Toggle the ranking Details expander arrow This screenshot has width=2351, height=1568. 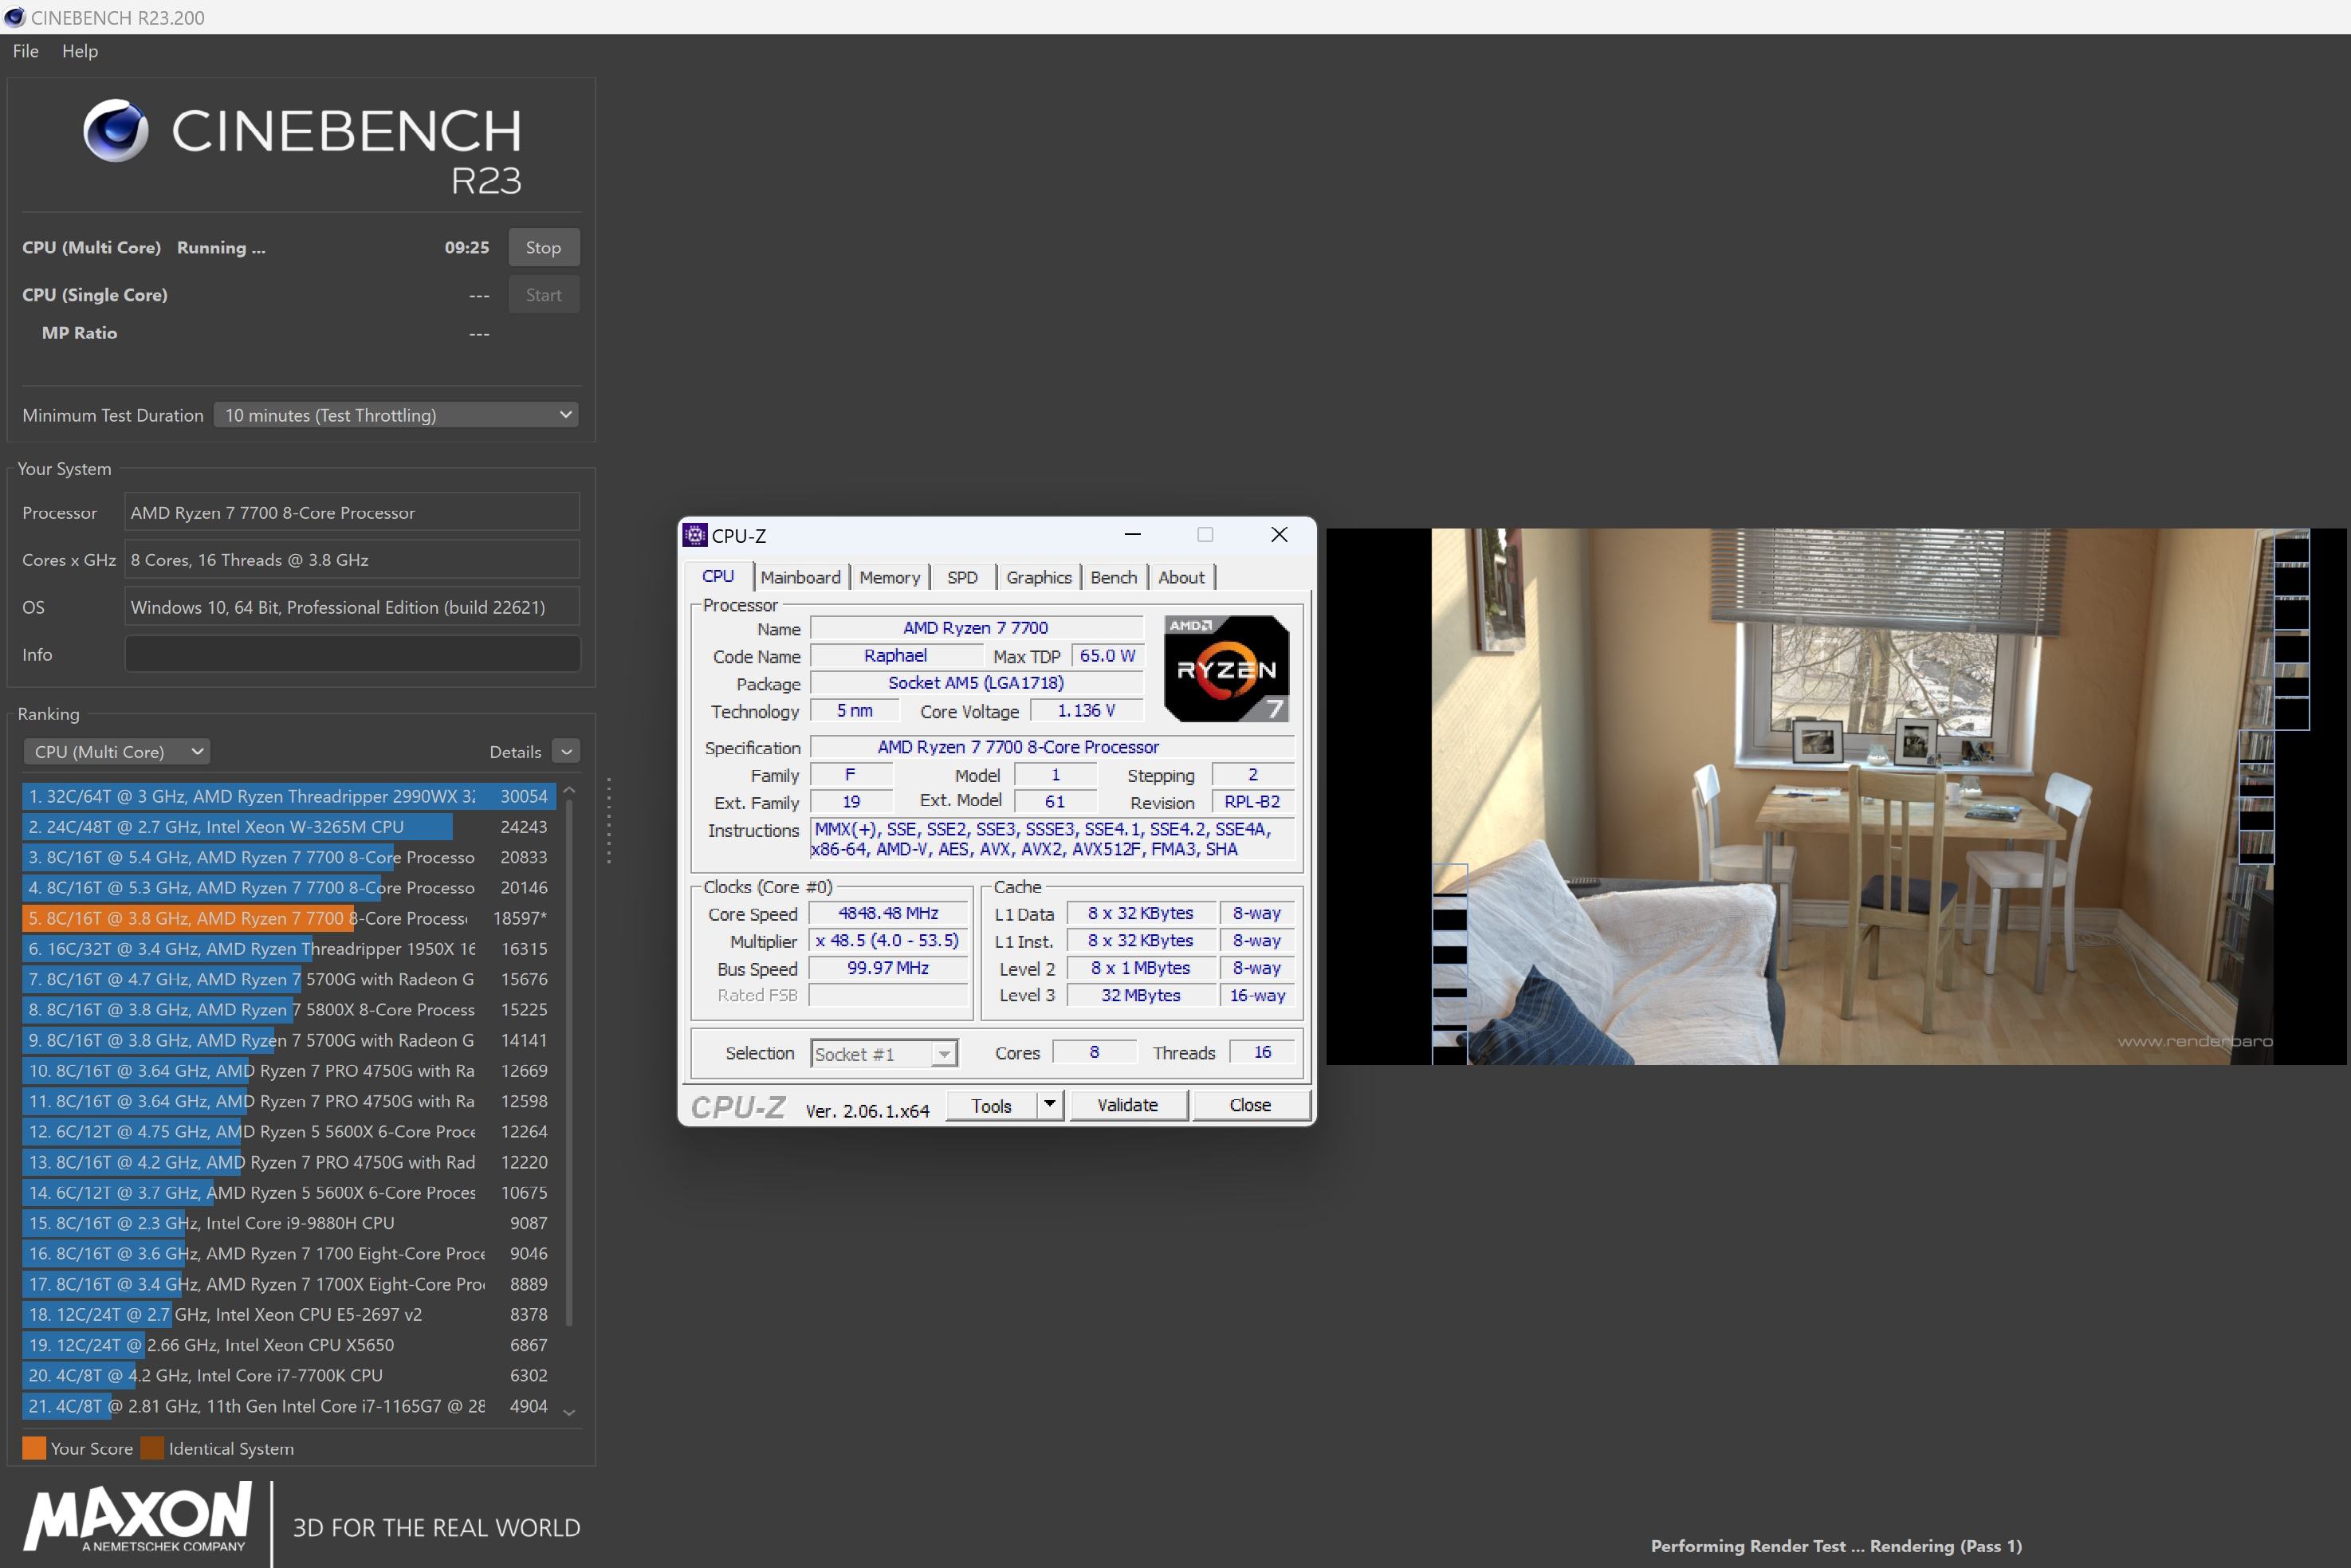click(x=566, y=752)
